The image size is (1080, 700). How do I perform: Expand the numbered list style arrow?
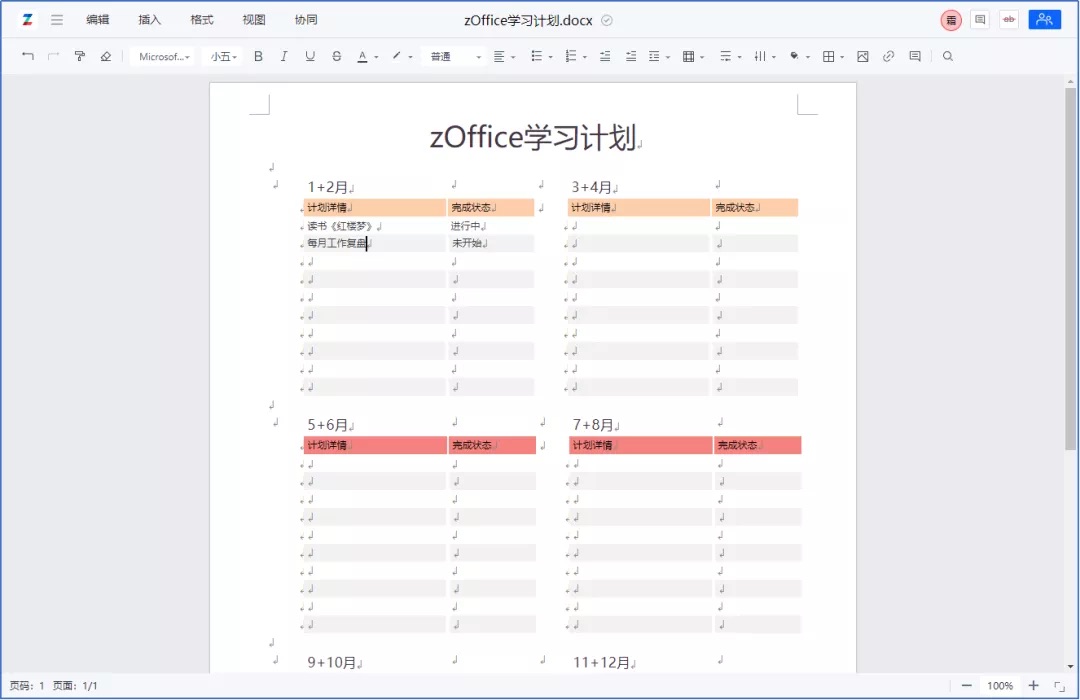coord(585,57)
